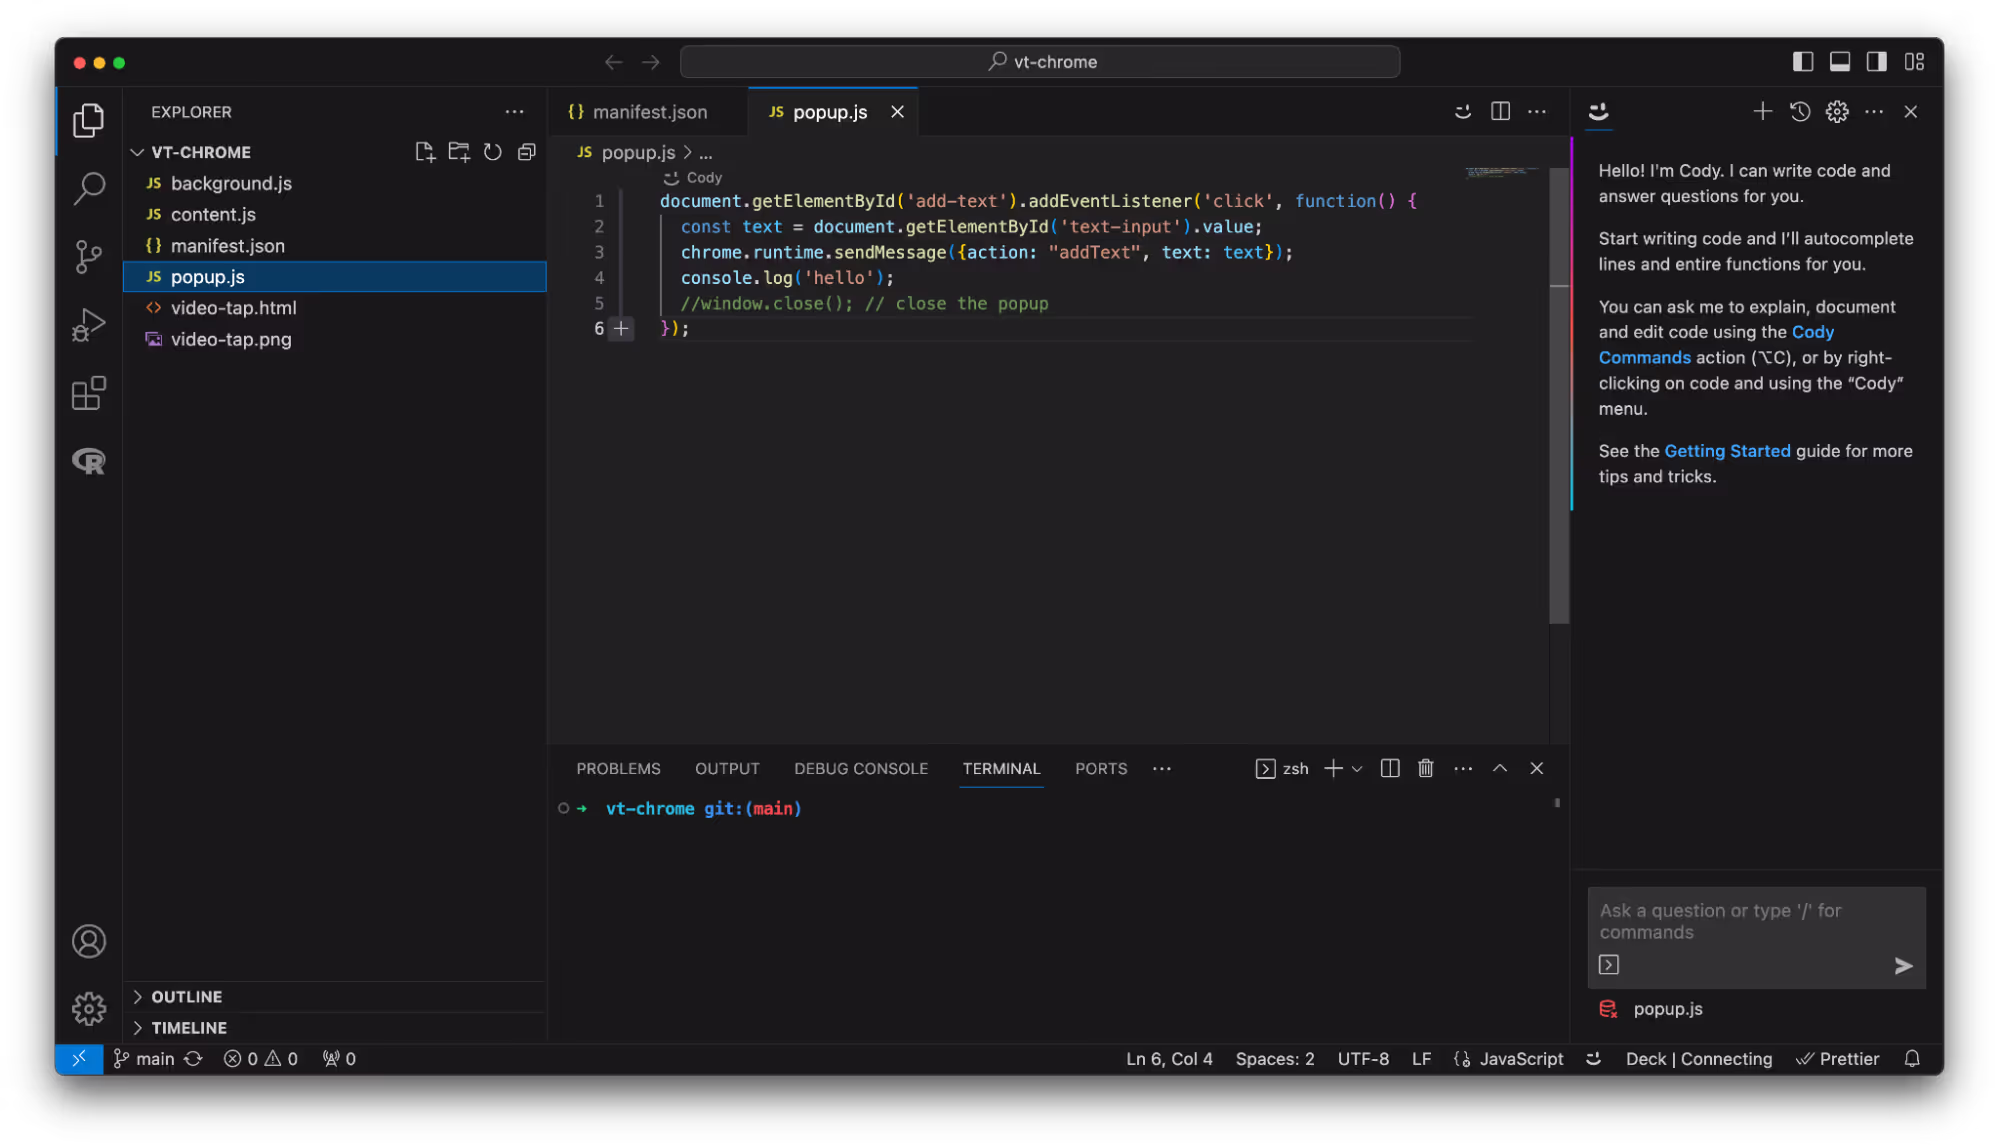Open the Manage gear in activity bar
Screen dimensions: 1999x1148
tap(88, 1008)
